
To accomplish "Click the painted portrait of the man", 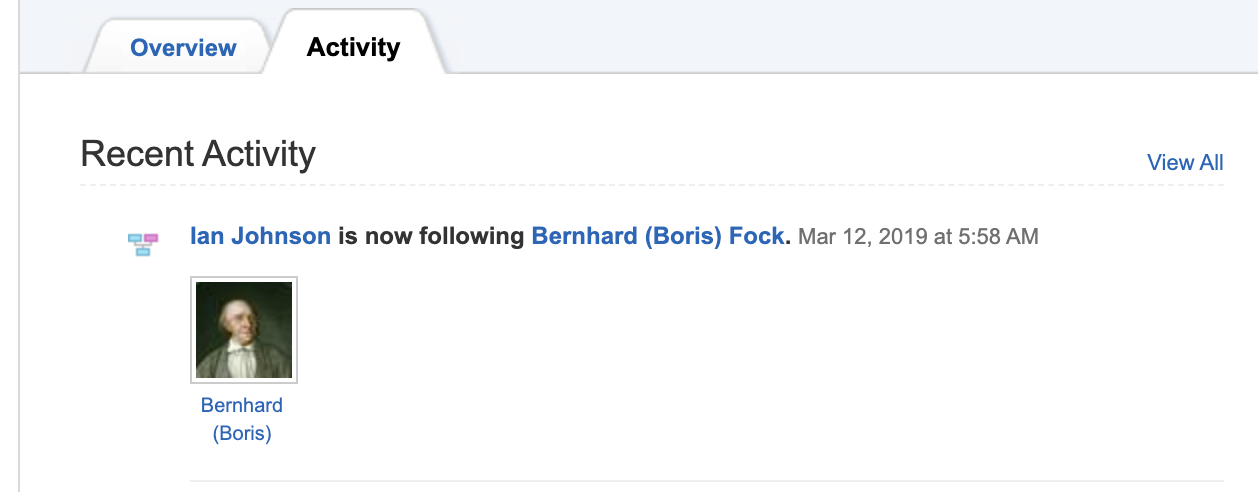I will coord(243,330).
